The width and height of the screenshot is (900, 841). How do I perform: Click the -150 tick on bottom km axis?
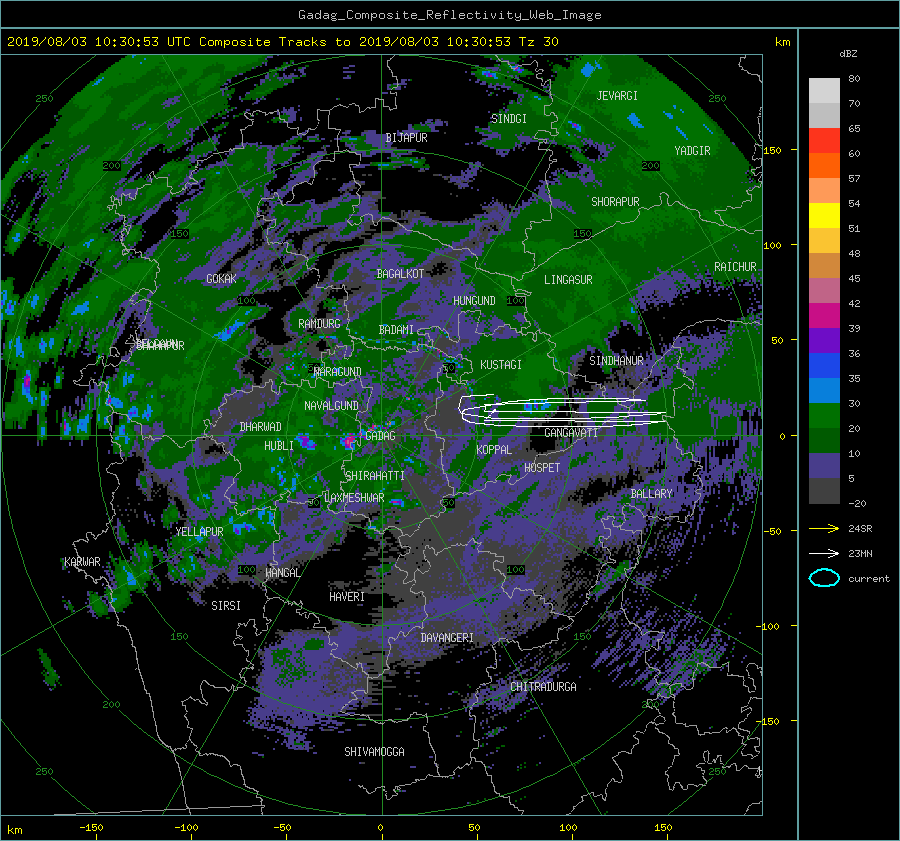point(91,828)
